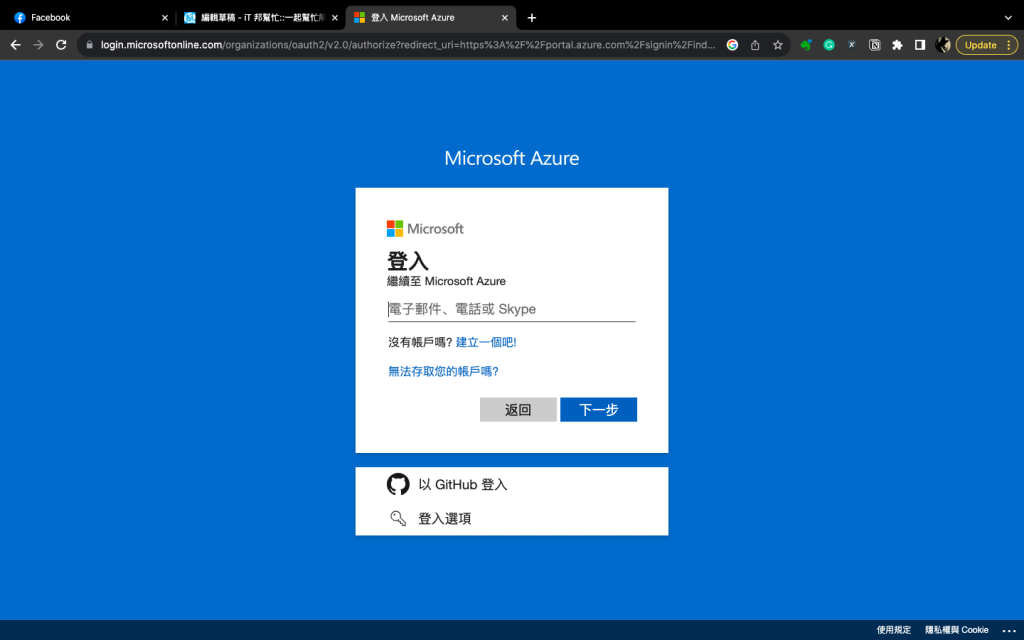Click the 返回 back button

(518, 409)
